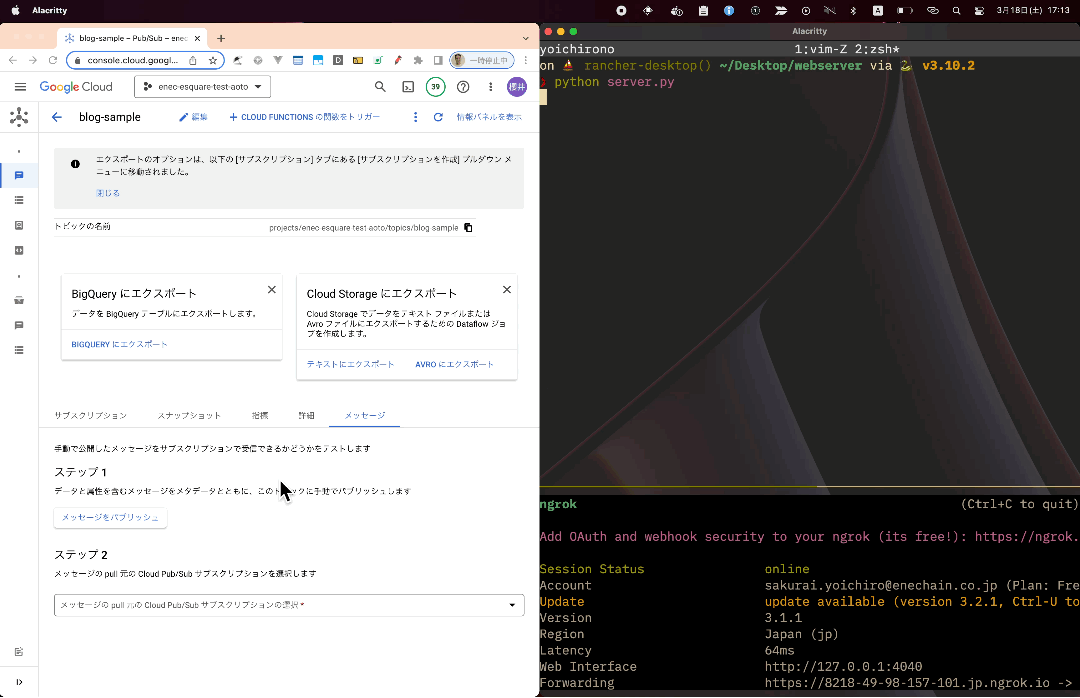Click 閉じる link in info banner

[108, 193]
